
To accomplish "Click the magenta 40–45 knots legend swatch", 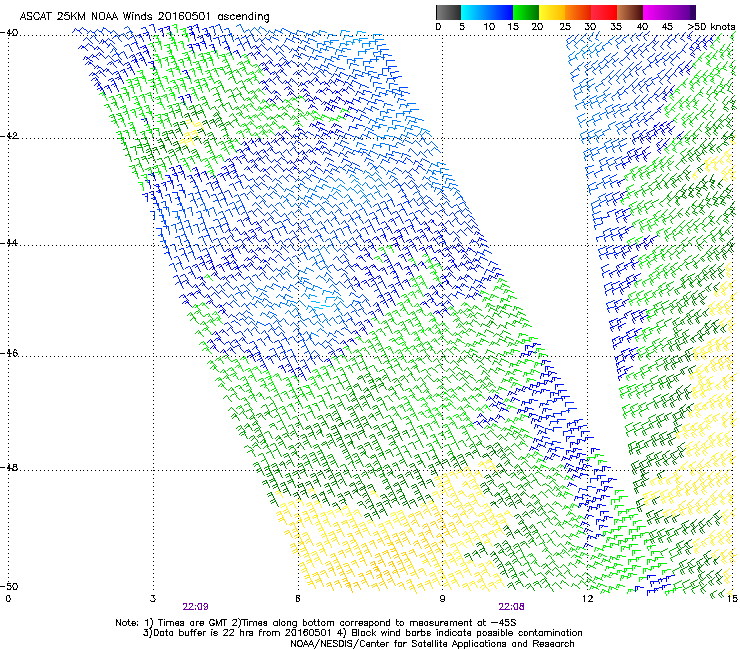I will click(x=656, y=12).
